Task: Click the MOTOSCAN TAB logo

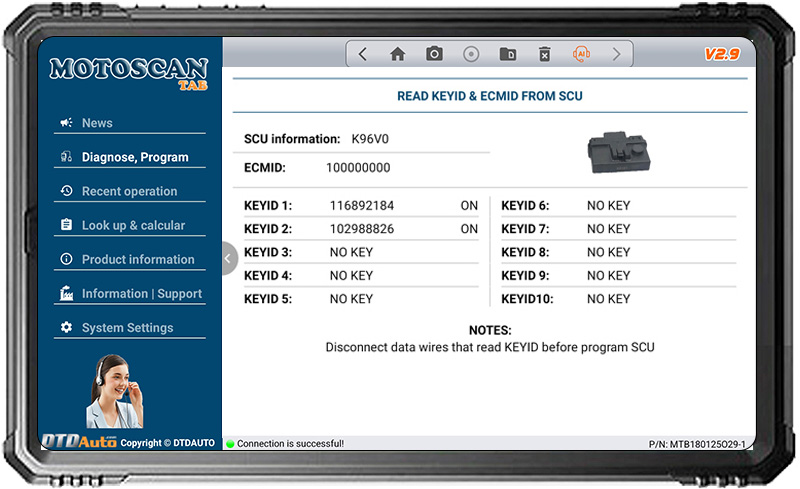Action: click(129, 73)
